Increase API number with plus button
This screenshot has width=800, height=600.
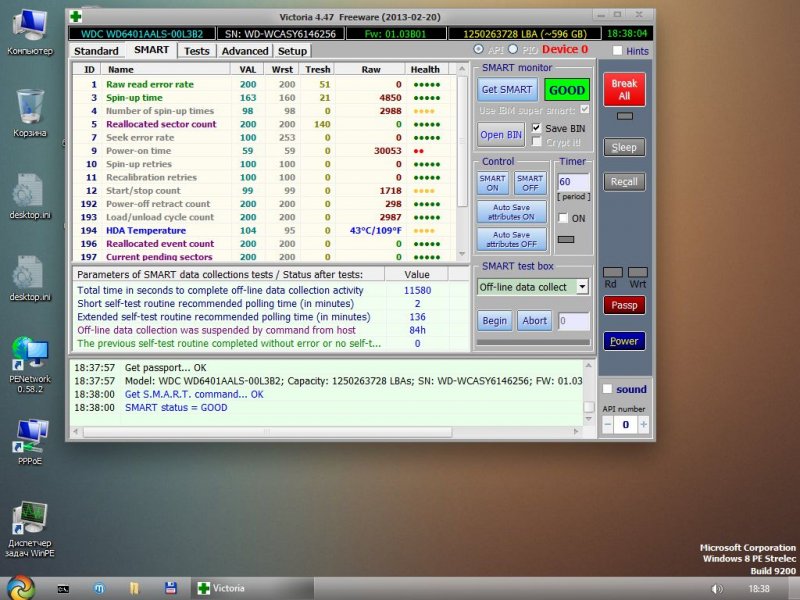click(x=643, y=425)
